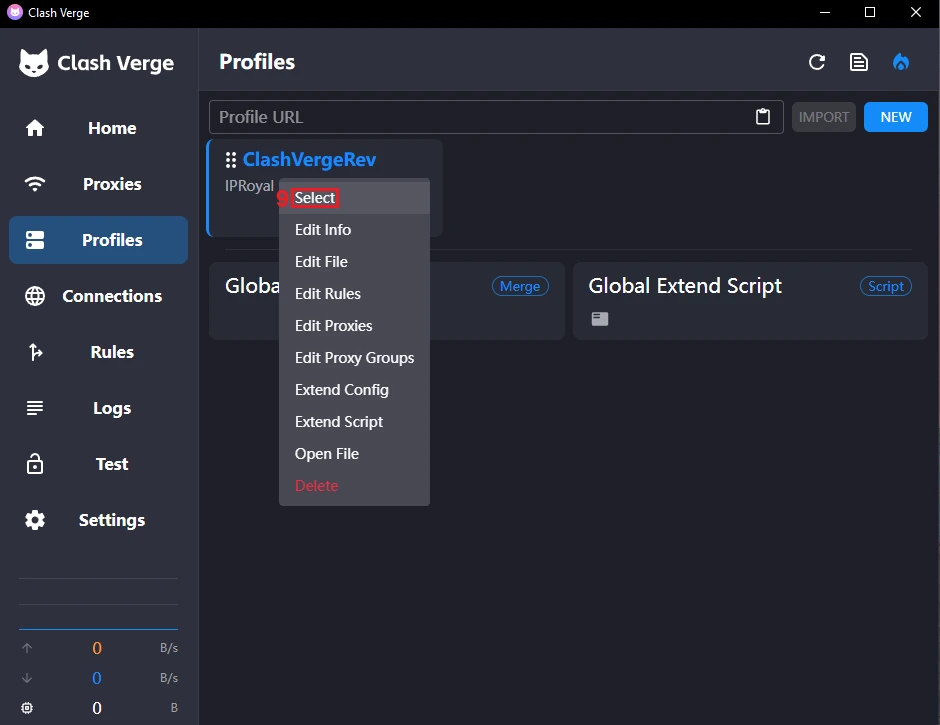Go to Proxies in the sidebar
This screenshot has width=940, height=725.
pyautogui.click(x=98, y=184)
